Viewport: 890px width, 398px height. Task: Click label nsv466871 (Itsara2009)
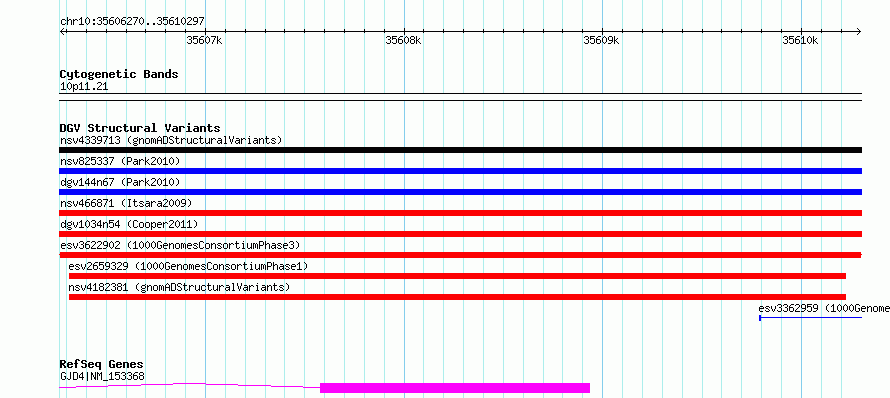pos(126,203)
